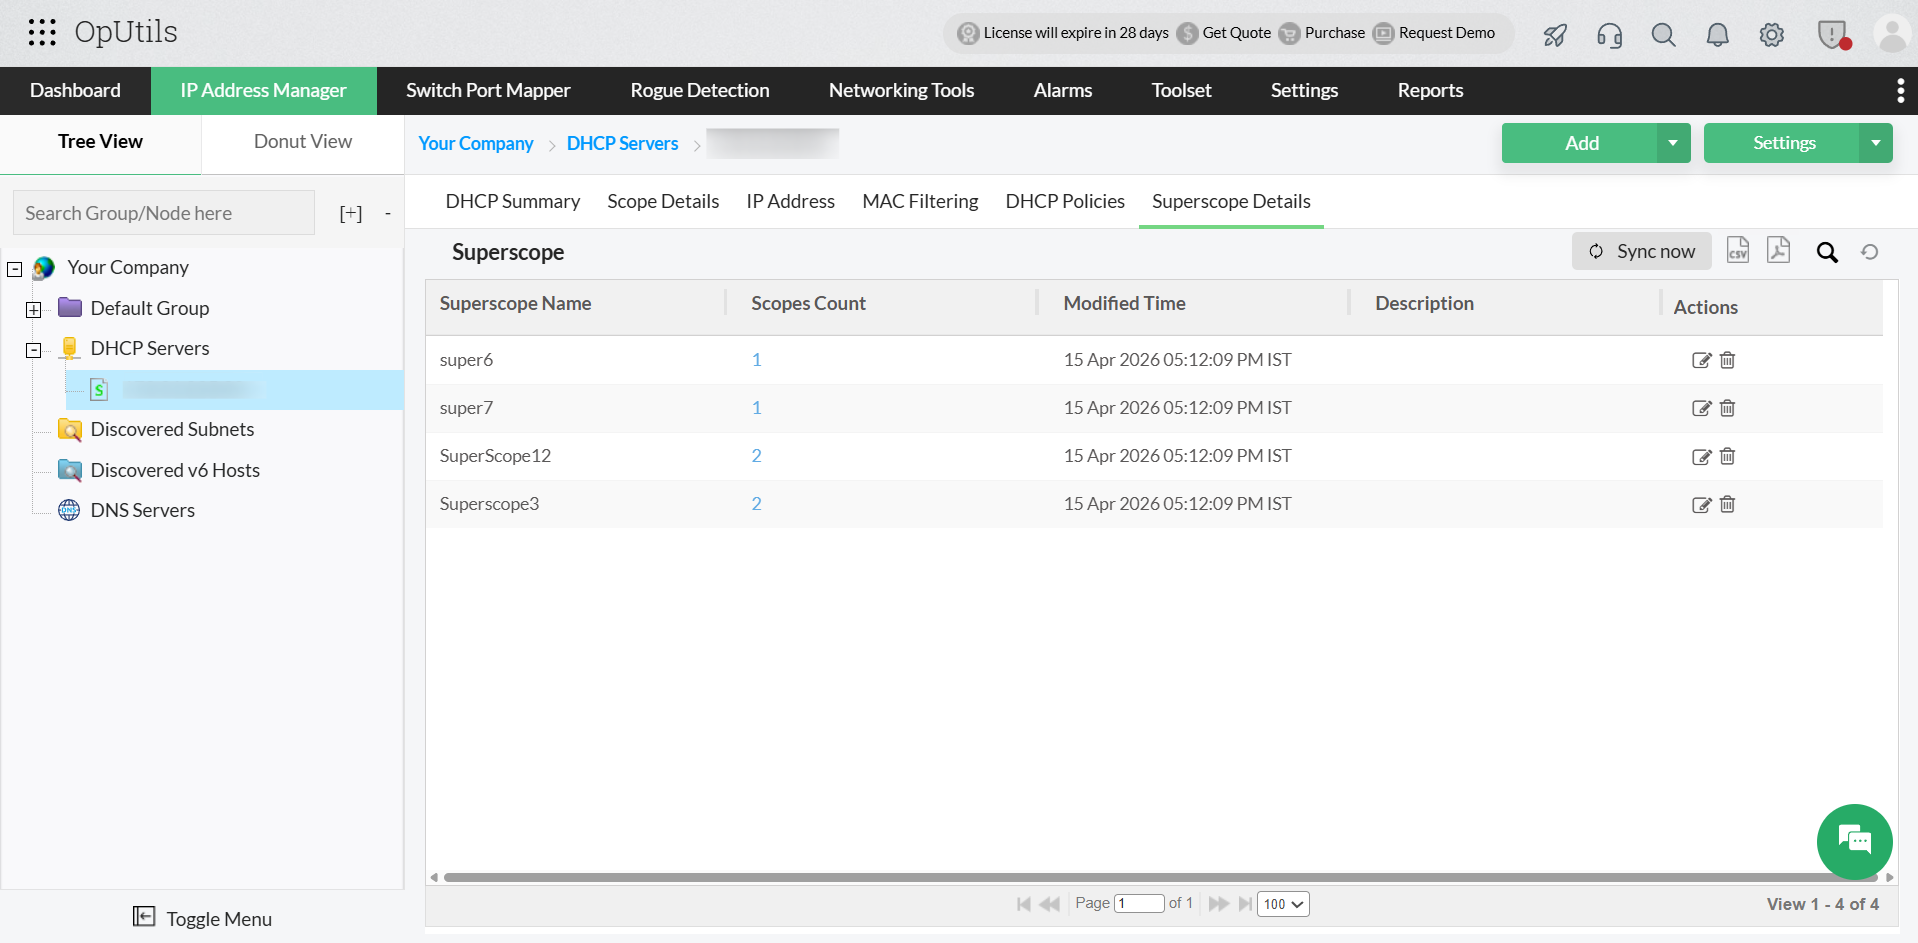This screenshot has width=1918, height=943.
Task: Open the table search magnifier icon
Action: [1827, 252]
